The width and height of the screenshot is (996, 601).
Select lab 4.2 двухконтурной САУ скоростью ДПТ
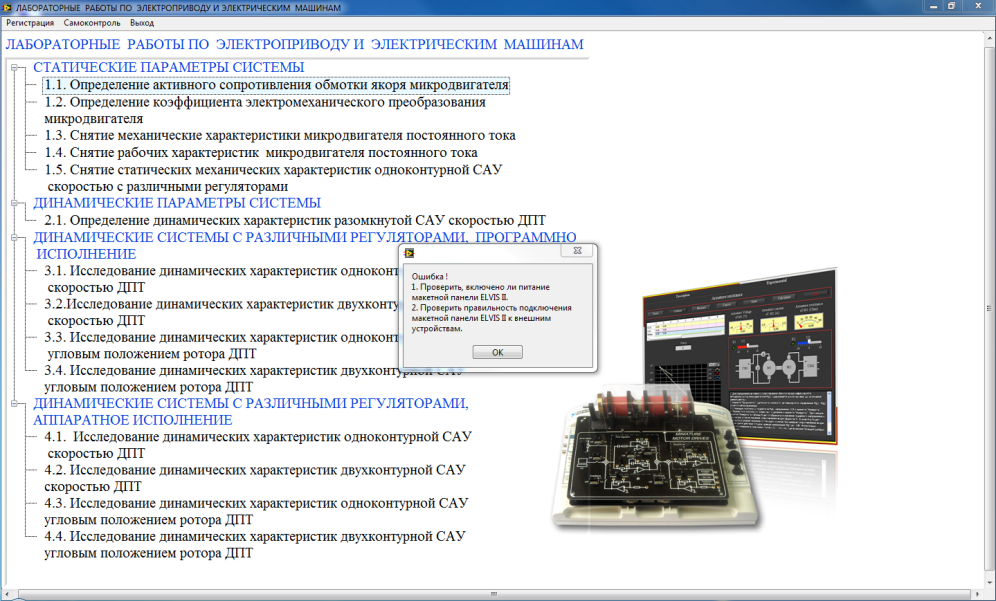point(255,478)
